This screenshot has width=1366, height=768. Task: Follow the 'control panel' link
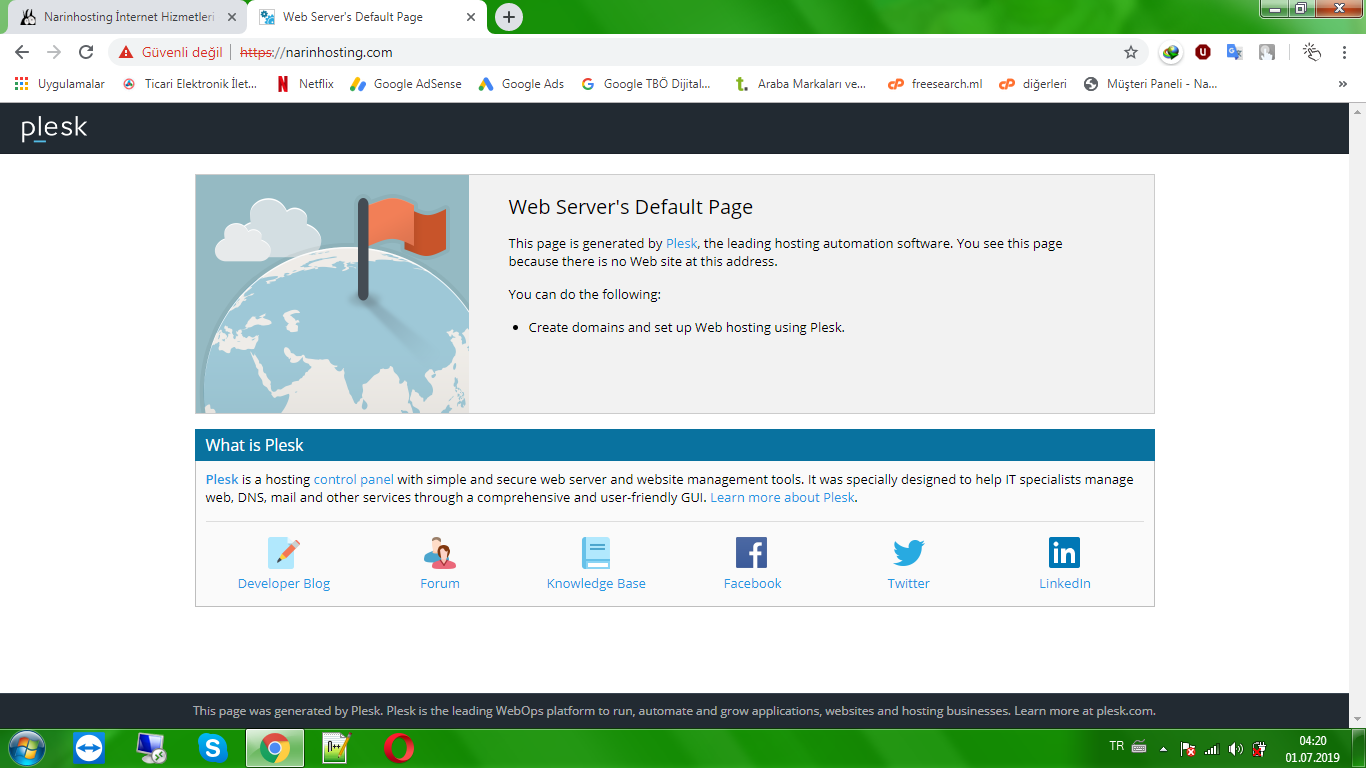tap(354, 479)
